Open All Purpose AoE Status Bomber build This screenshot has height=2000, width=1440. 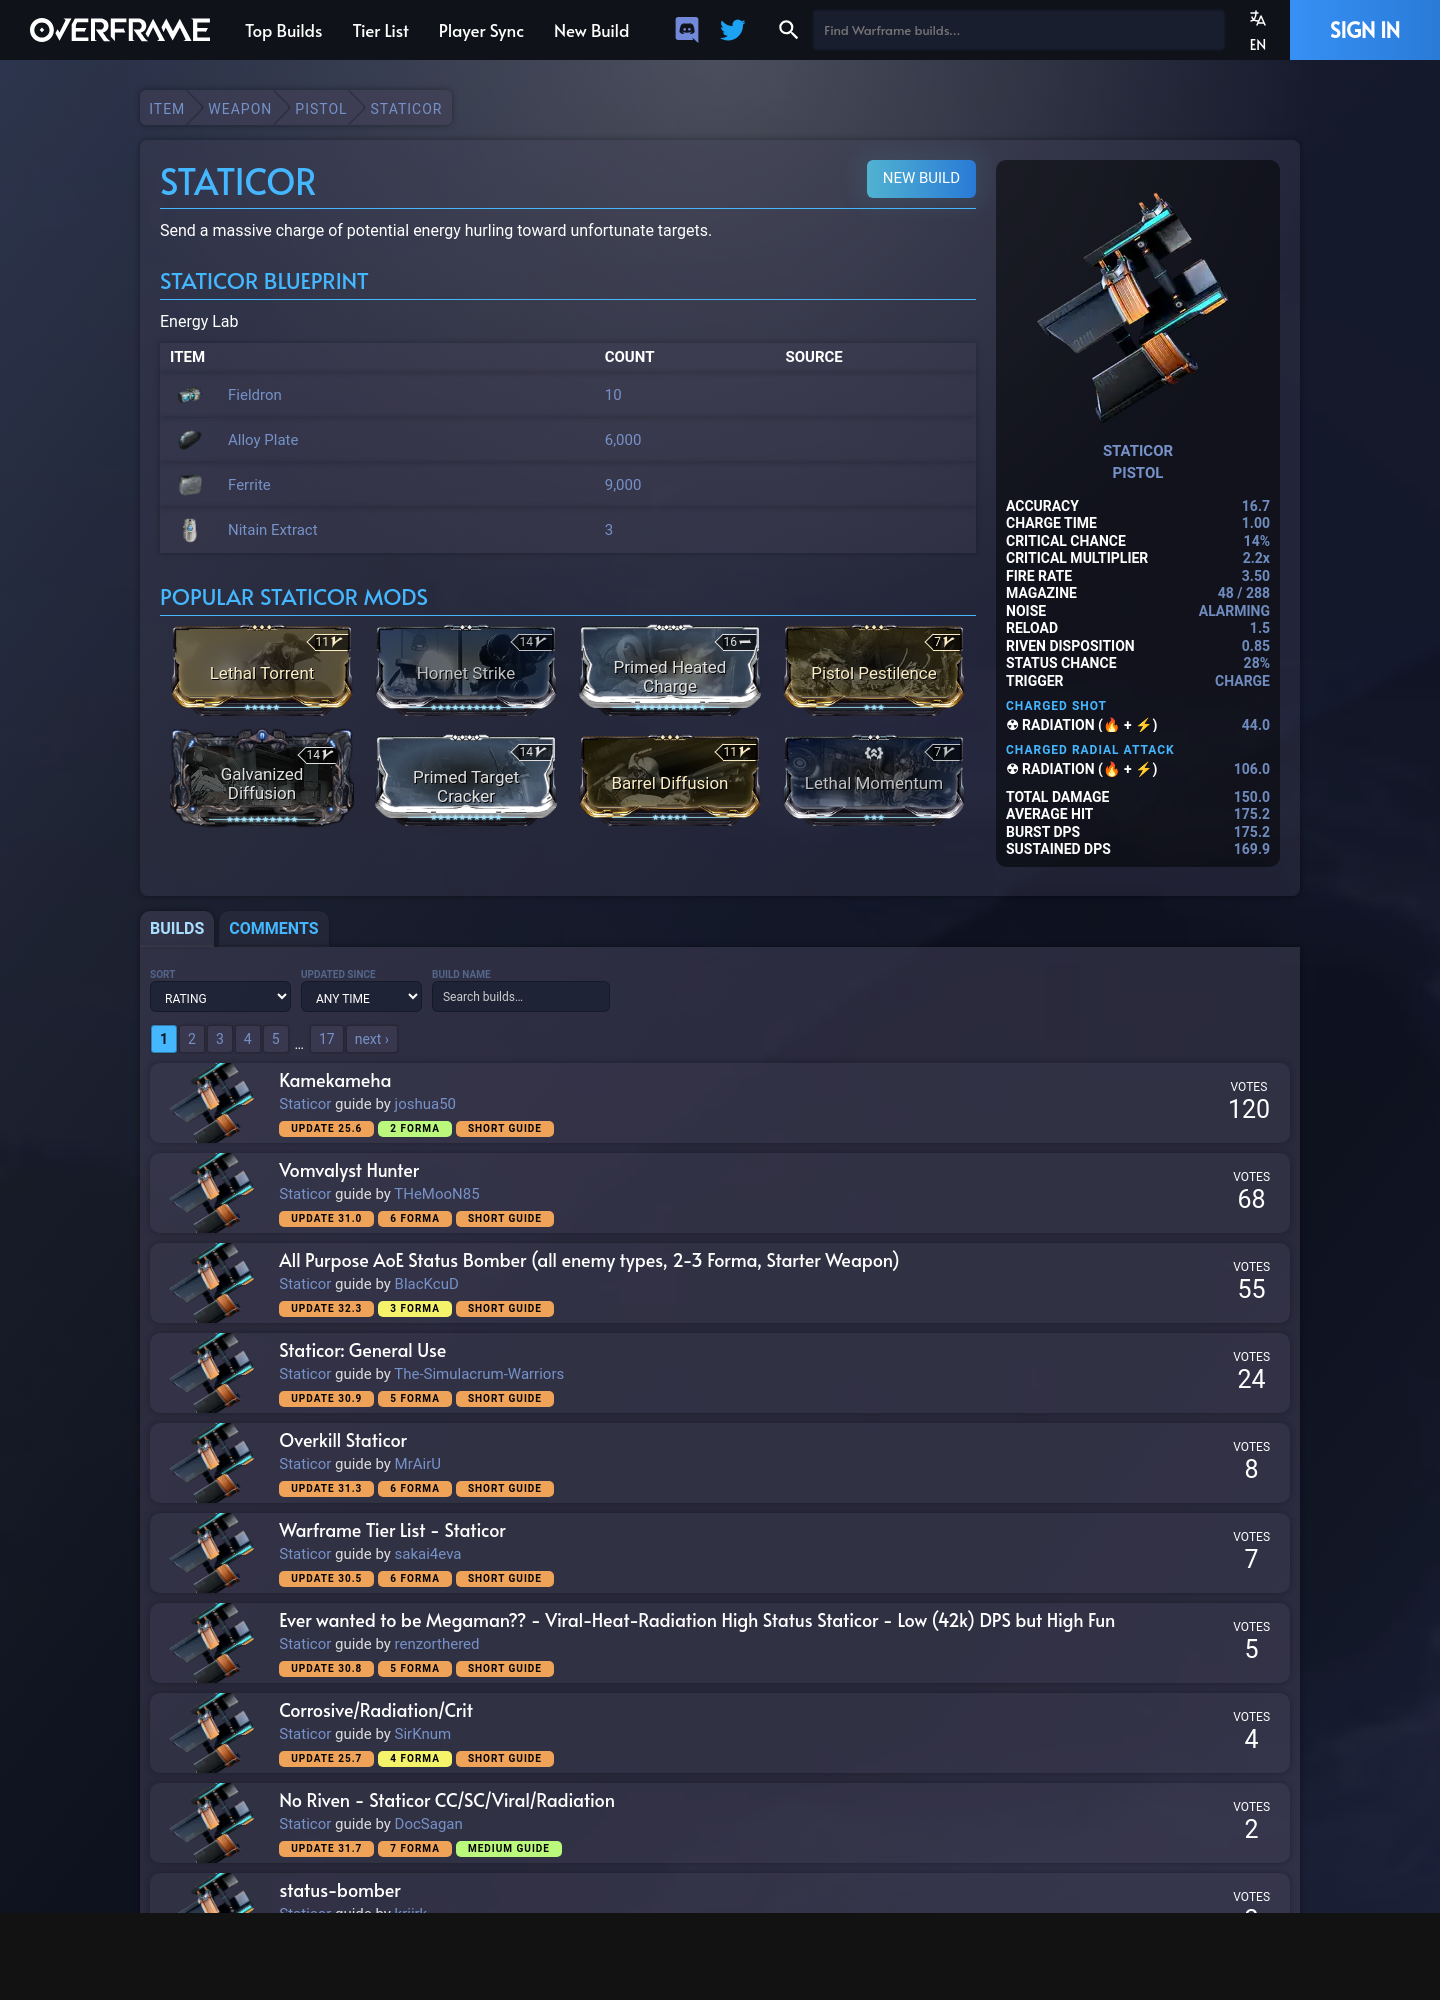tap(589, 1260)
